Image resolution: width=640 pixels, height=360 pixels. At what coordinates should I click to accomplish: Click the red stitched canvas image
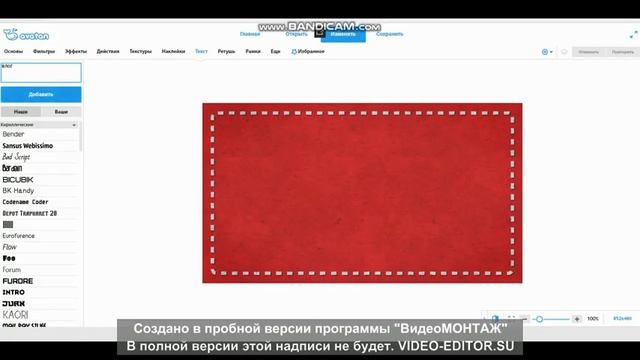tap(362, 193)
